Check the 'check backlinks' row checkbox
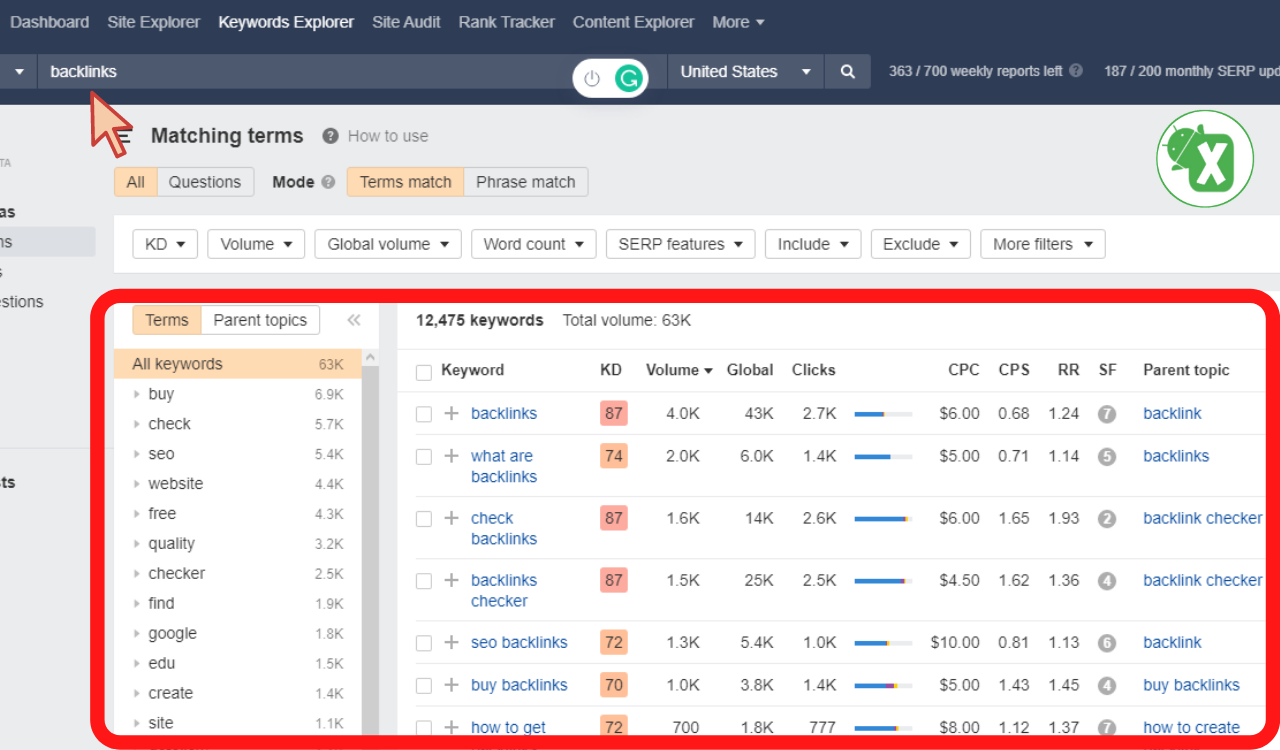Screen dimensions: 1280x750 coord(424,519)
